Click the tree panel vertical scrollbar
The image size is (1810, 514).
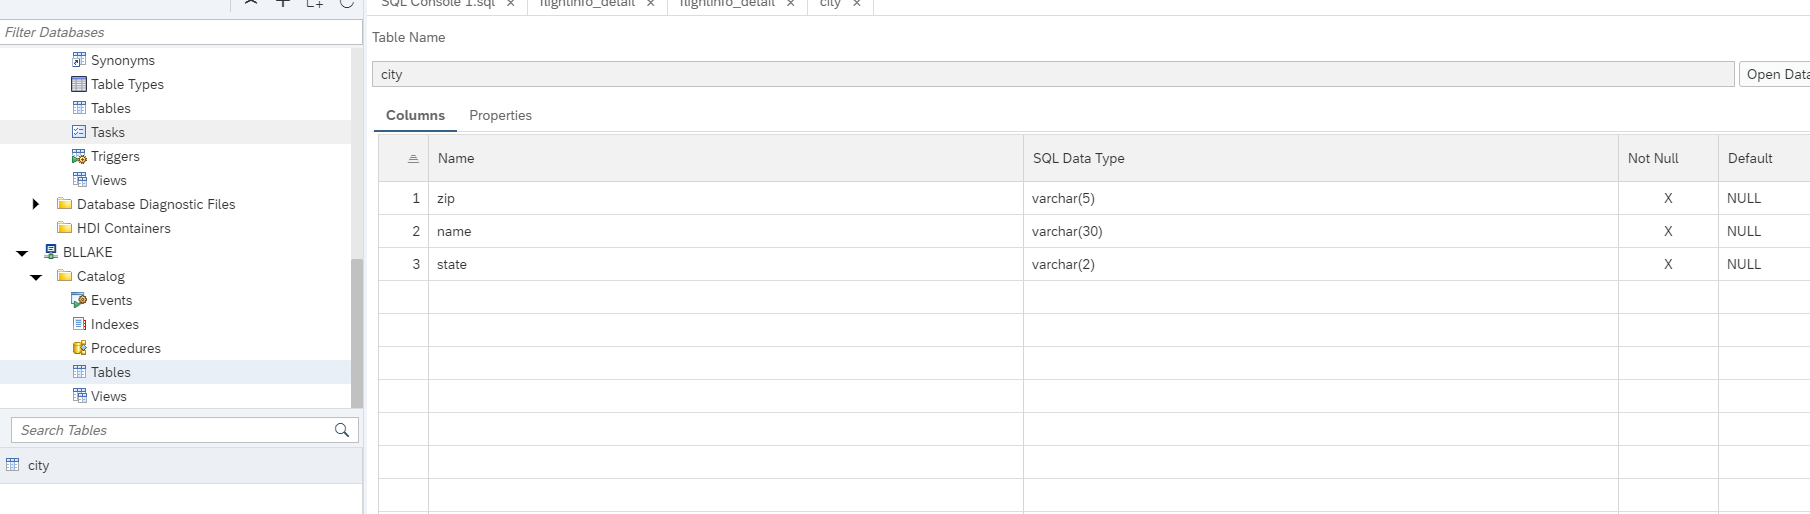356,330
